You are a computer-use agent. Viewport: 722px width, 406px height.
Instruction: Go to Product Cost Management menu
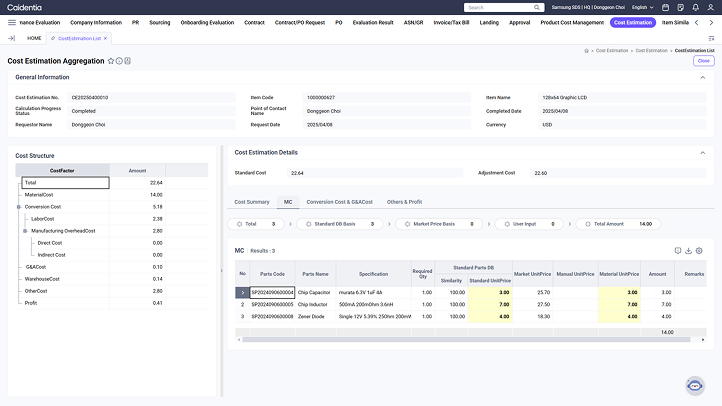pos(572,21)
